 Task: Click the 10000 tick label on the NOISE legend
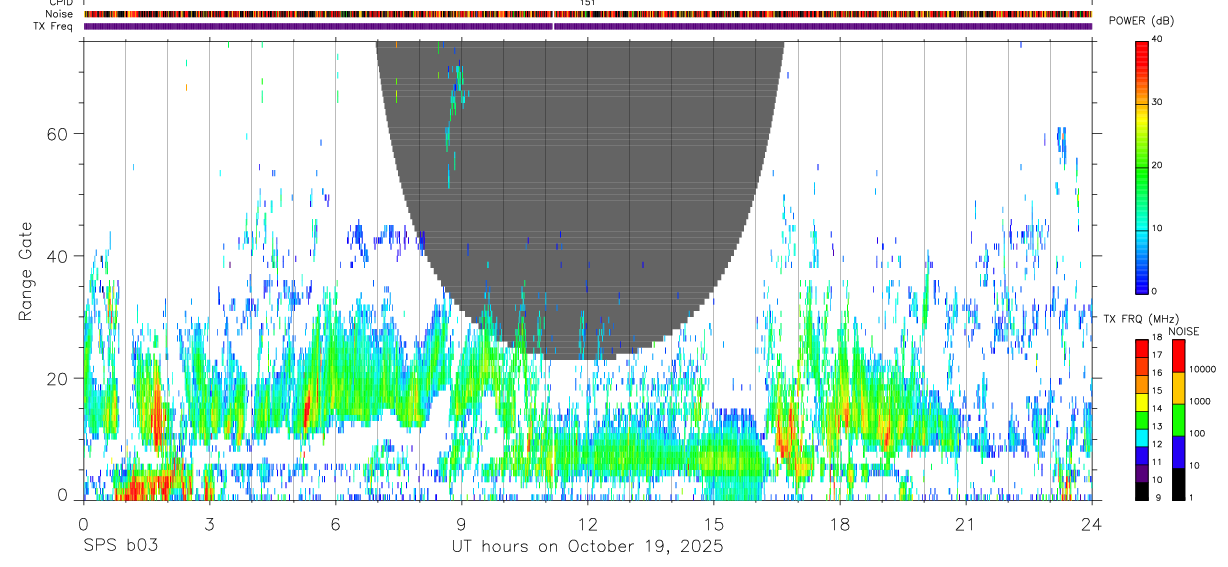tap(1202, 370)
